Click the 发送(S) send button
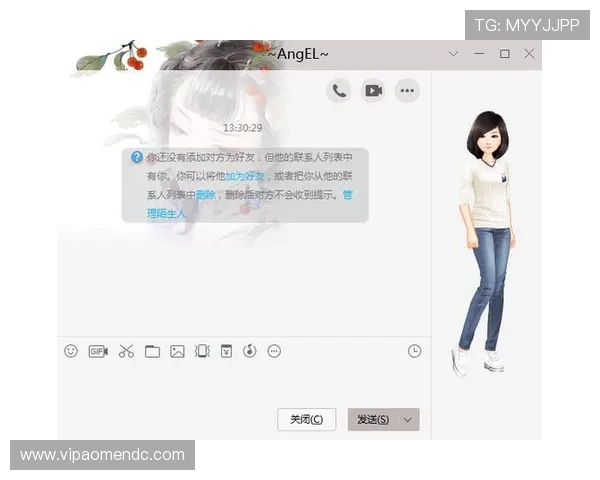 [x=373, y=420]
